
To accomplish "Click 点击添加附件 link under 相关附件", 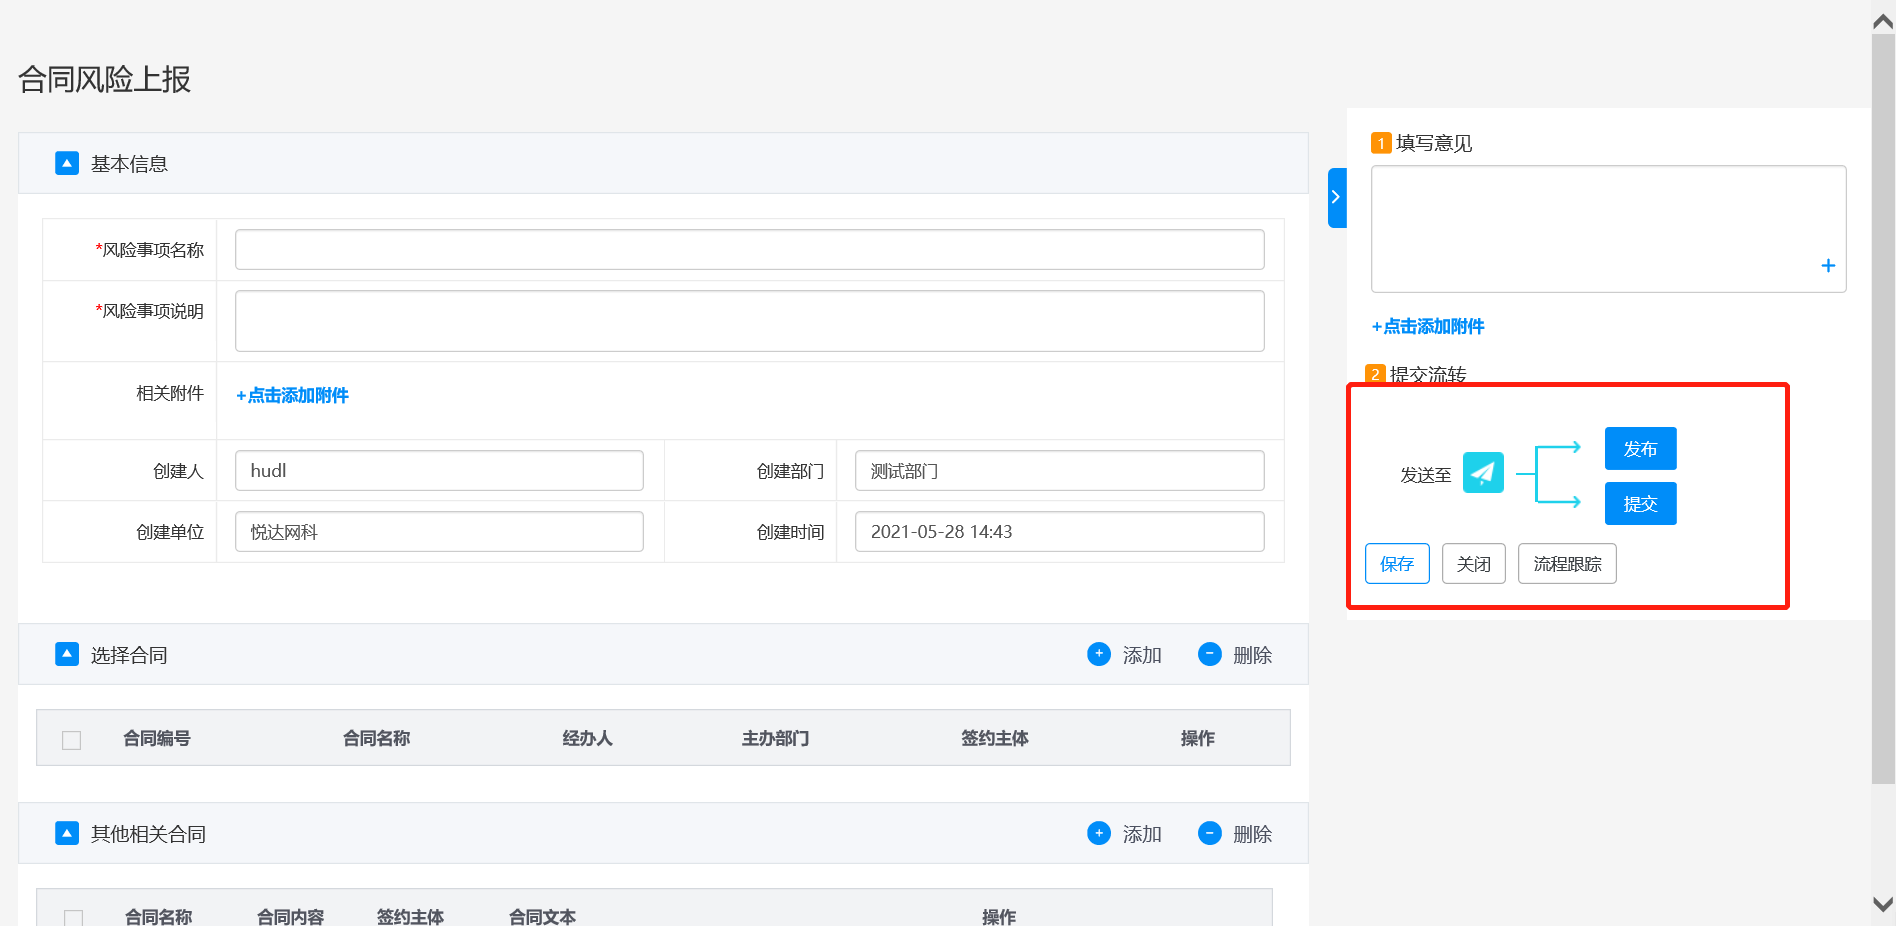I will click(x=292, y=396).
